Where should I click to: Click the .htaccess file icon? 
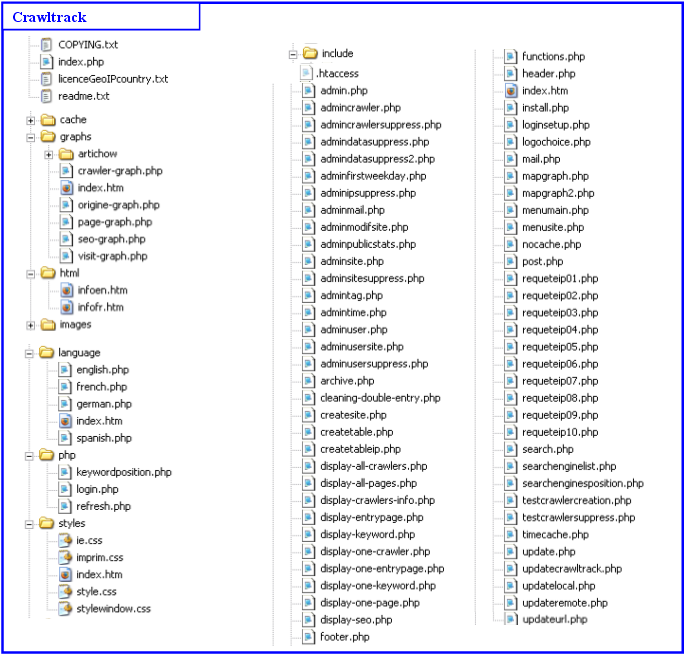307,73
